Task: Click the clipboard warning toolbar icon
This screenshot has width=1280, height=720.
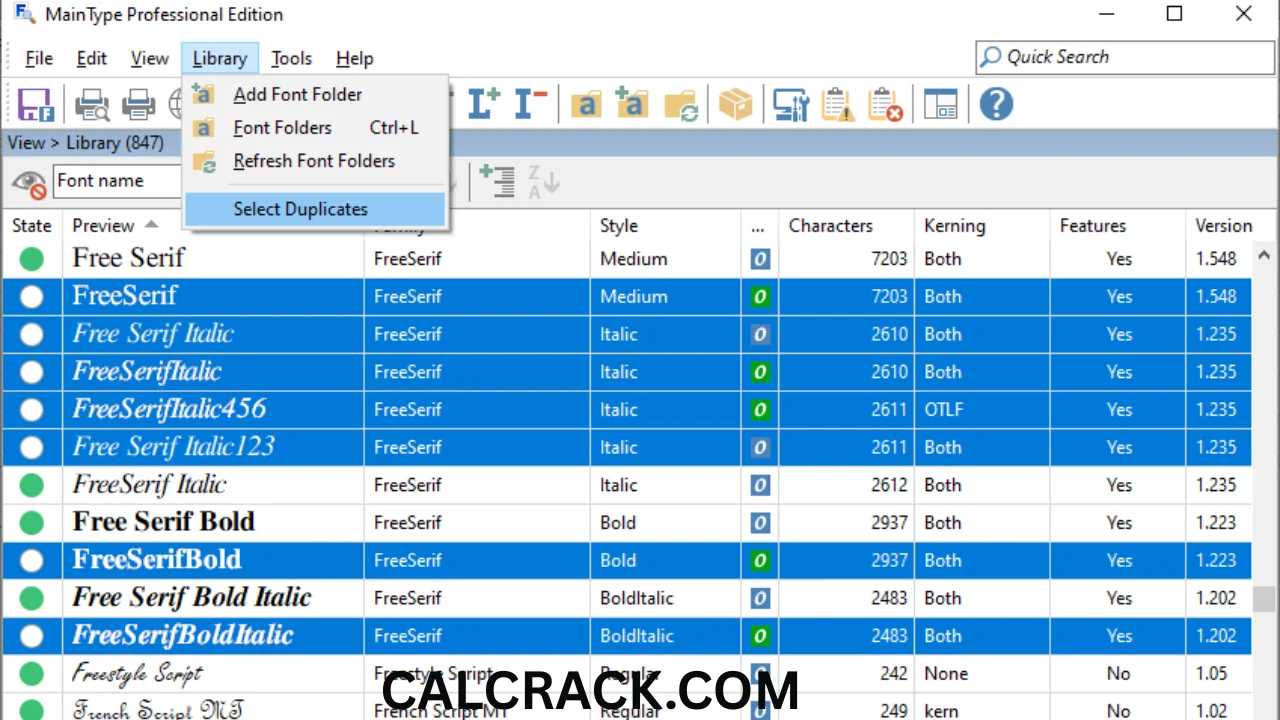Action: 837,104
